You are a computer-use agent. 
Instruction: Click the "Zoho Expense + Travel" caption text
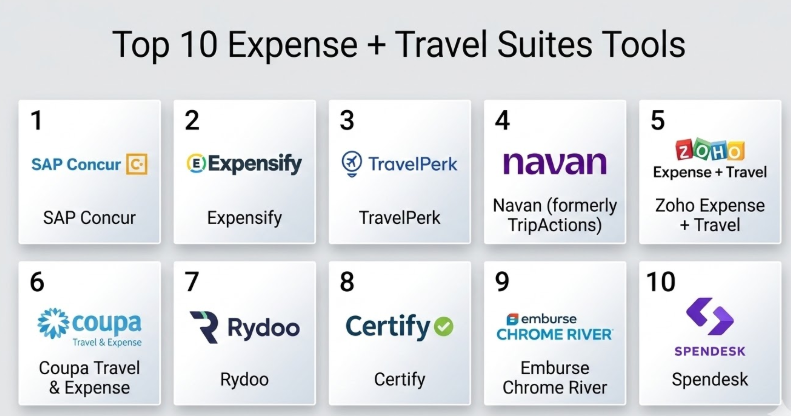tap(710, 215)
